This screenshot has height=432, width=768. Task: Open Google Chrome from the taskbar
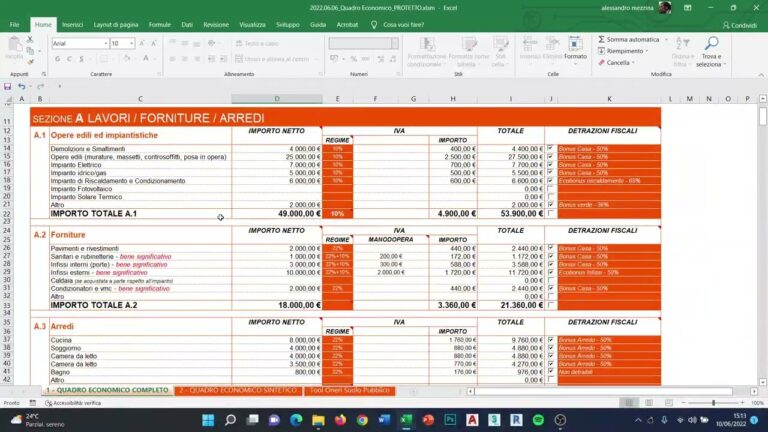(x=362, y=420)
